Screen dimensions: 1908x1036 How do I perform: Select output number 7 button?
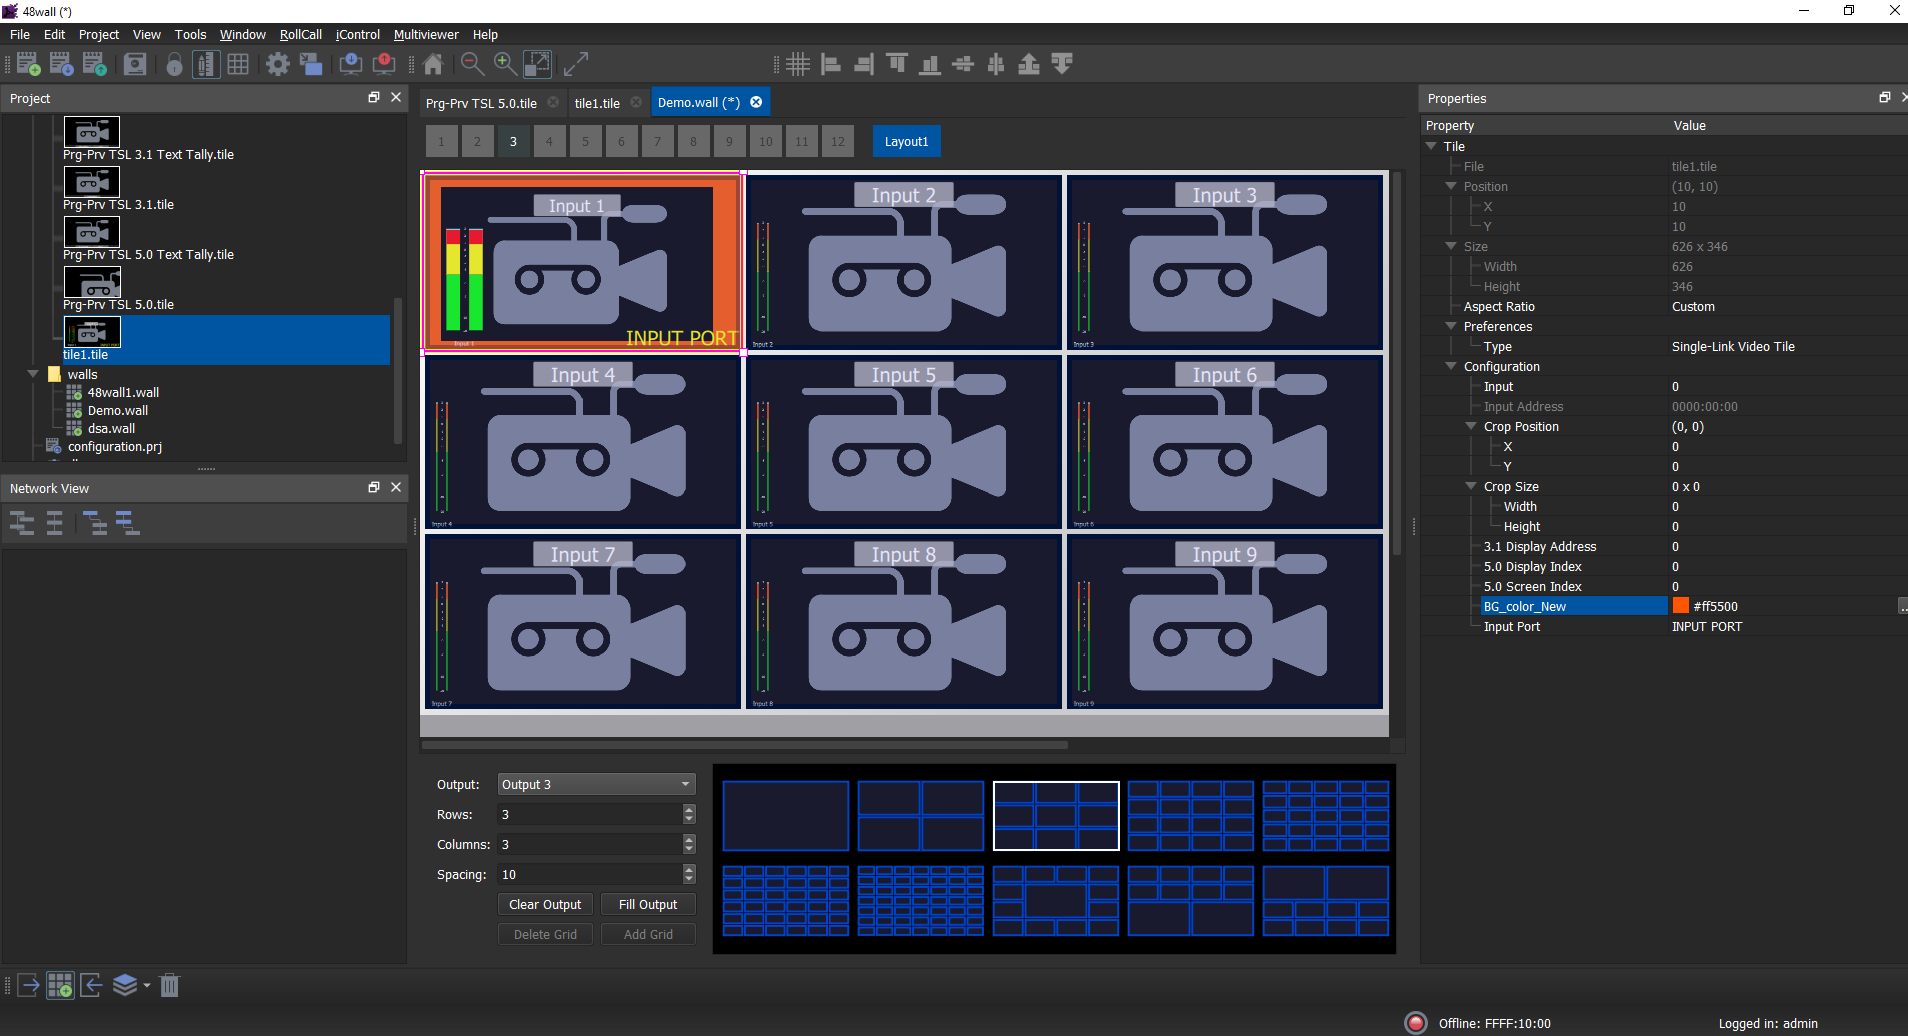(657, 141)
